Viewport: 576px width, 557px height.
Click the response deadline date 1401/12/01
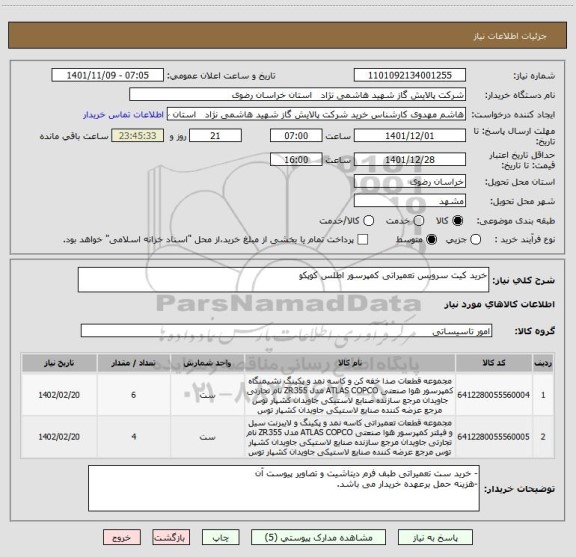(x=410, y=136)
